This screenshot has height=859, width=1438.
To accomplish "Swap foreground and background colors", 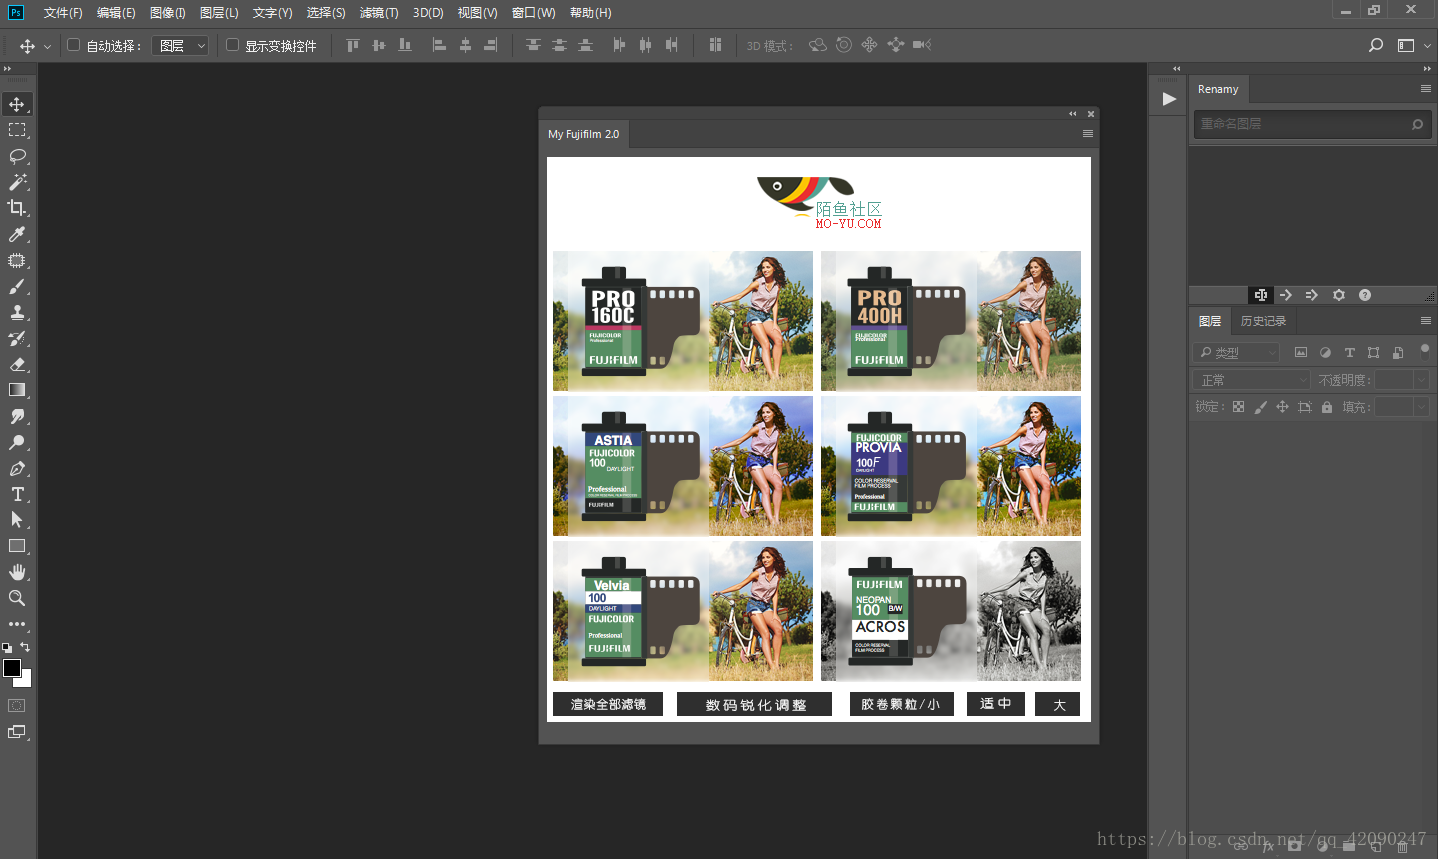I will point(26,648).
